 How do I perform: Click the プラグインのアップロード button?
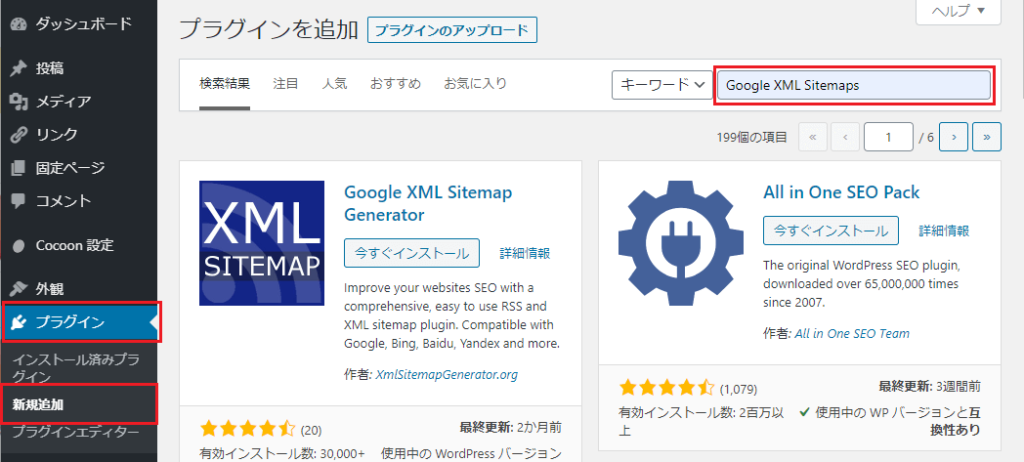click(452, 30)
